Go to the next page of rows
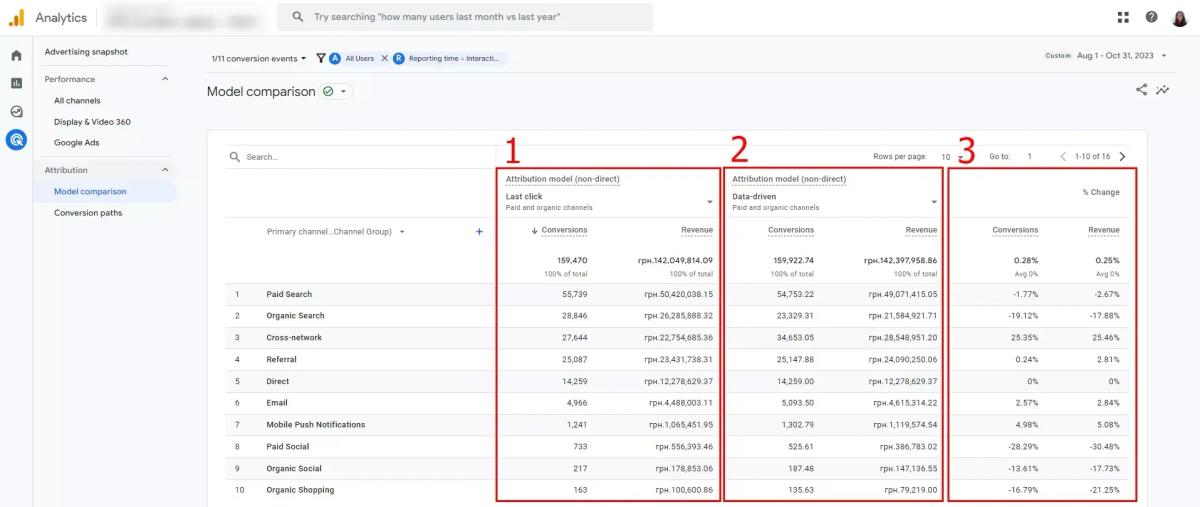This screenshot has height=507, width=1200. (x=1122, y=157)
